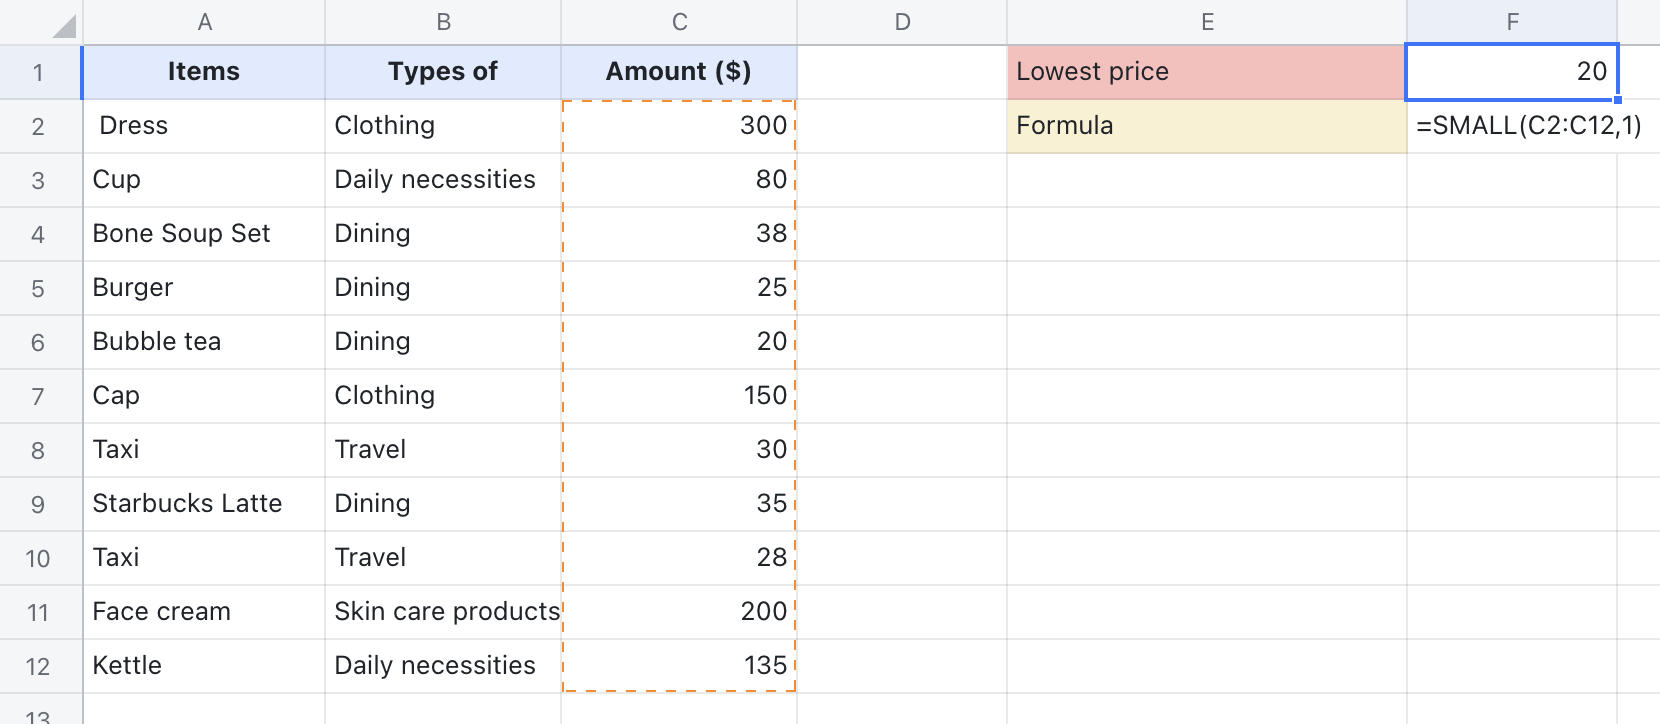Select the Formula labeled cell
1660x724 pixels.
[1205, 126]
